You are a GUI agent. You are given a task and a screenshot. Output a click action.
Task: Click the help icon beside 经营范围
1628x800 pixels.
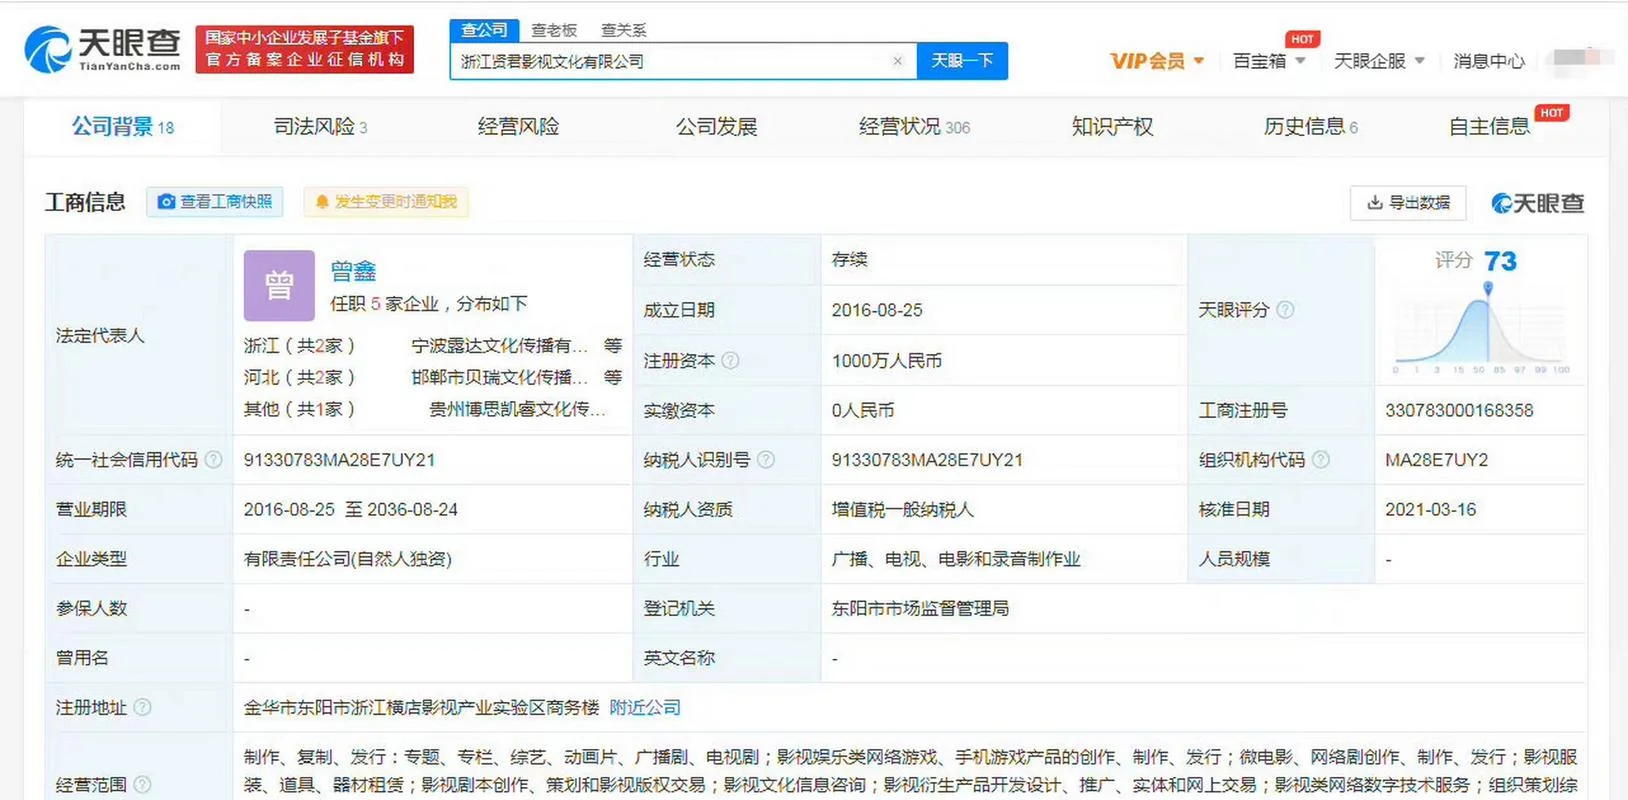point(143,785)
